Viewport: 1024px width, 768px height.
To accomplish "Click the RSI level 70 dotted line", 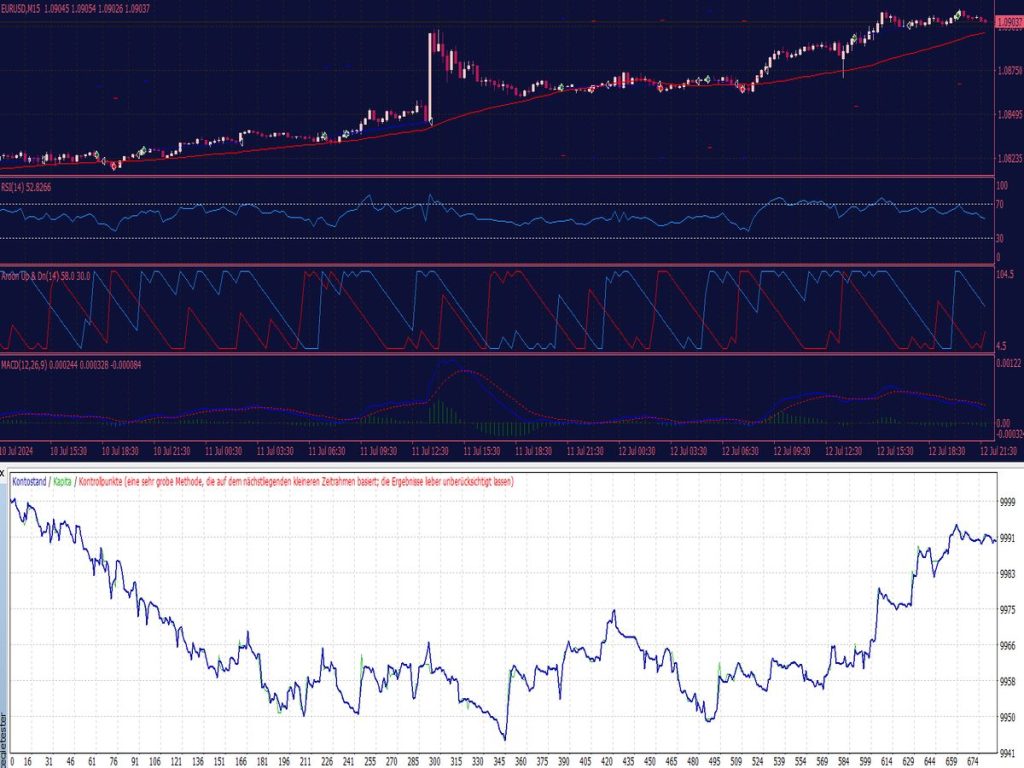I will click(500, 202).
